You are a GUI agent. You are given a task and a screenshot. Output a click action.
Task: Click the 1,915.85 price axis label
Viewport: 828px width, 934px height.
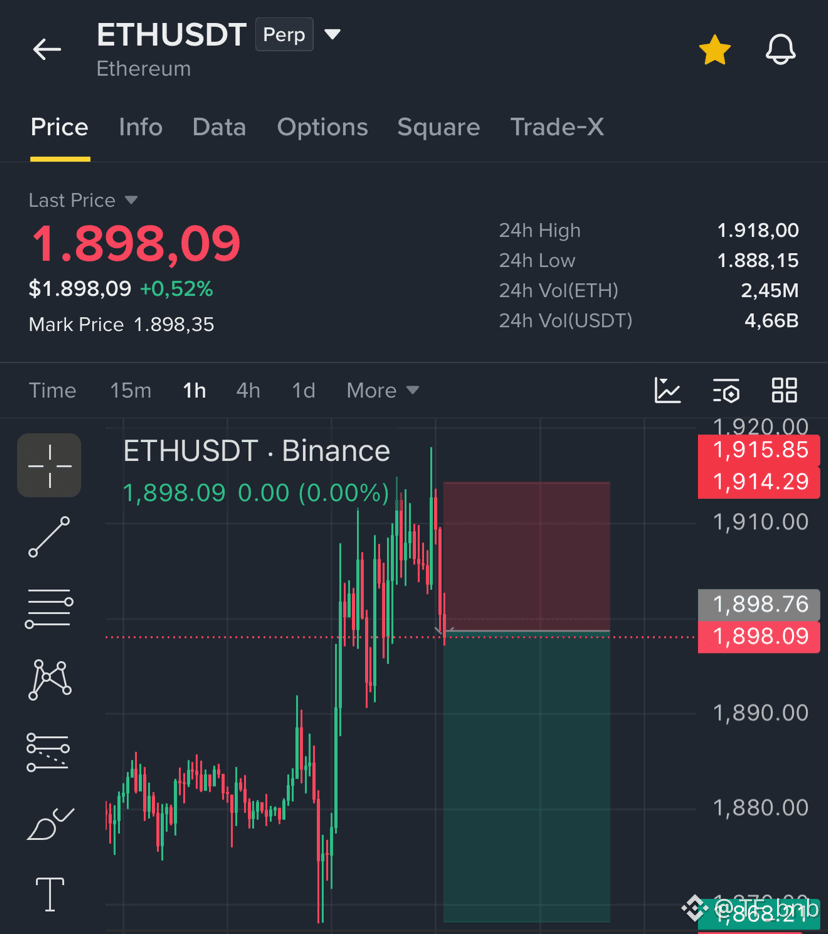click(759, 450)
